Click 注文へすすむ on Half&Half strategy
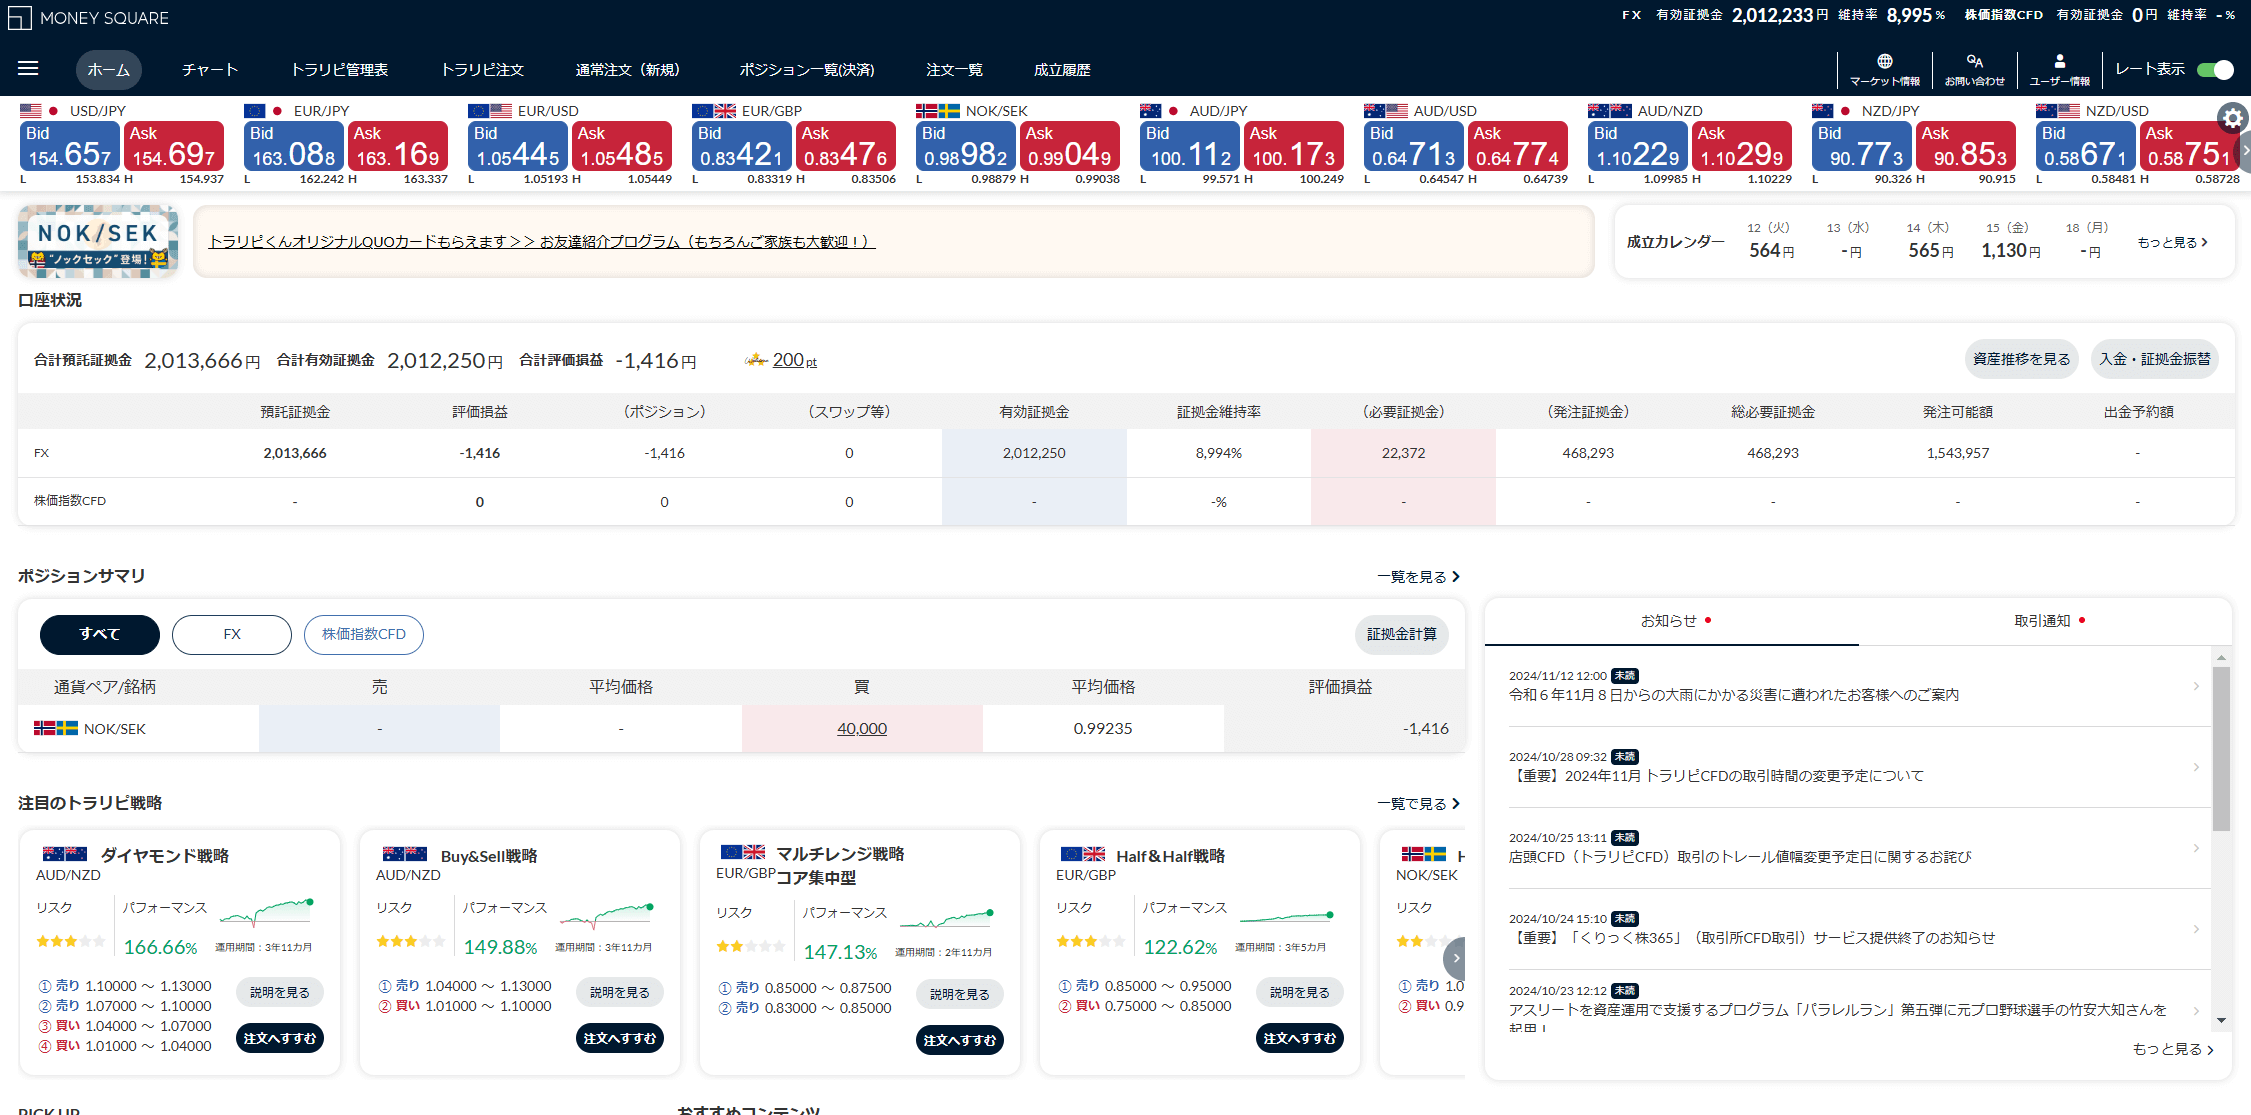 1300,1038
